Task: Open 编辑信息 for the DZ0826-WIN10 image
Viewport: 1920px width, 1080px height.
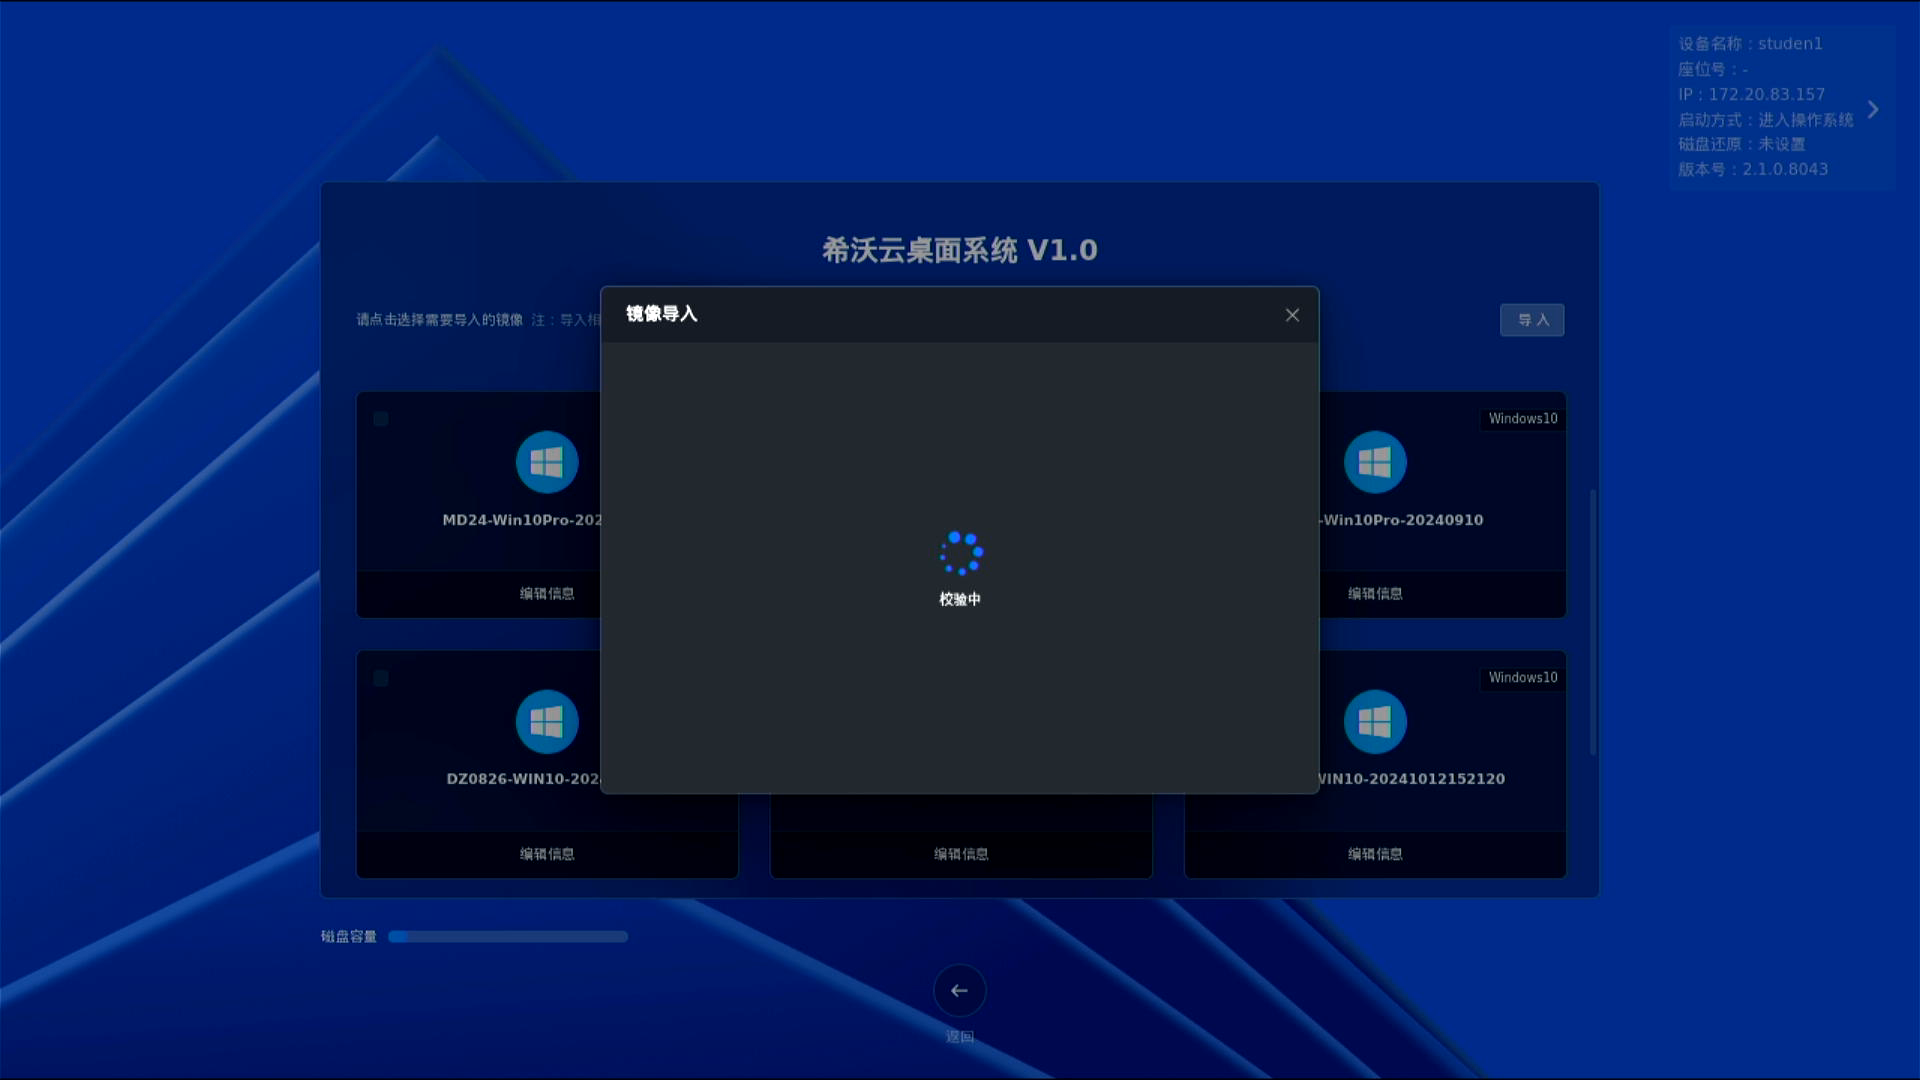Action: tap(547, 854)
